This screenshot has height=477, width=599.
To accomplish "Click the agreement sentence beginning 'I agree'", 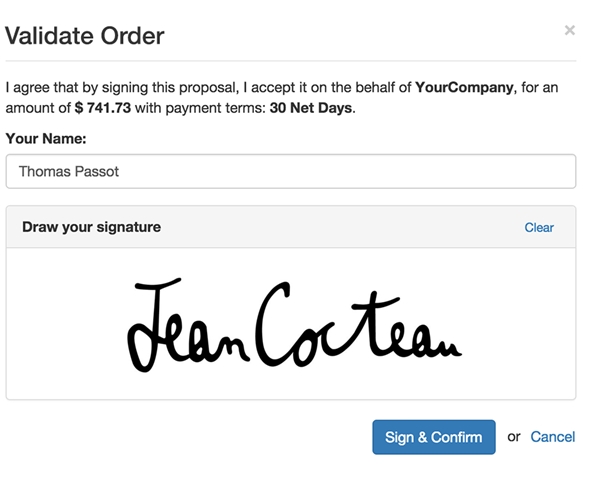I will [x=282, y=98].
